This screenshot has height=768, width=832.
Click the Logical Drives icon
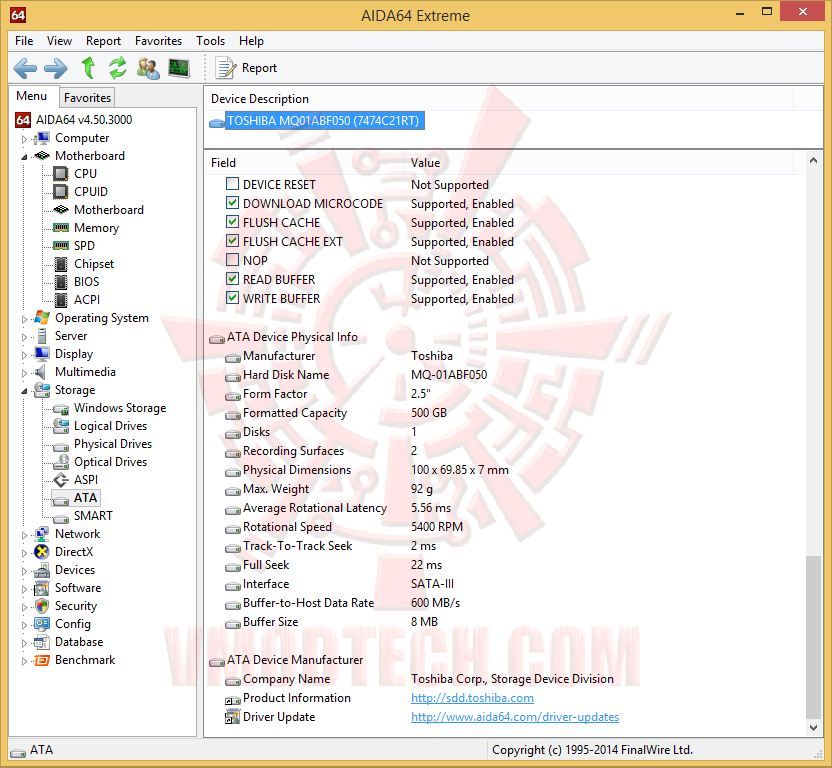61,426
